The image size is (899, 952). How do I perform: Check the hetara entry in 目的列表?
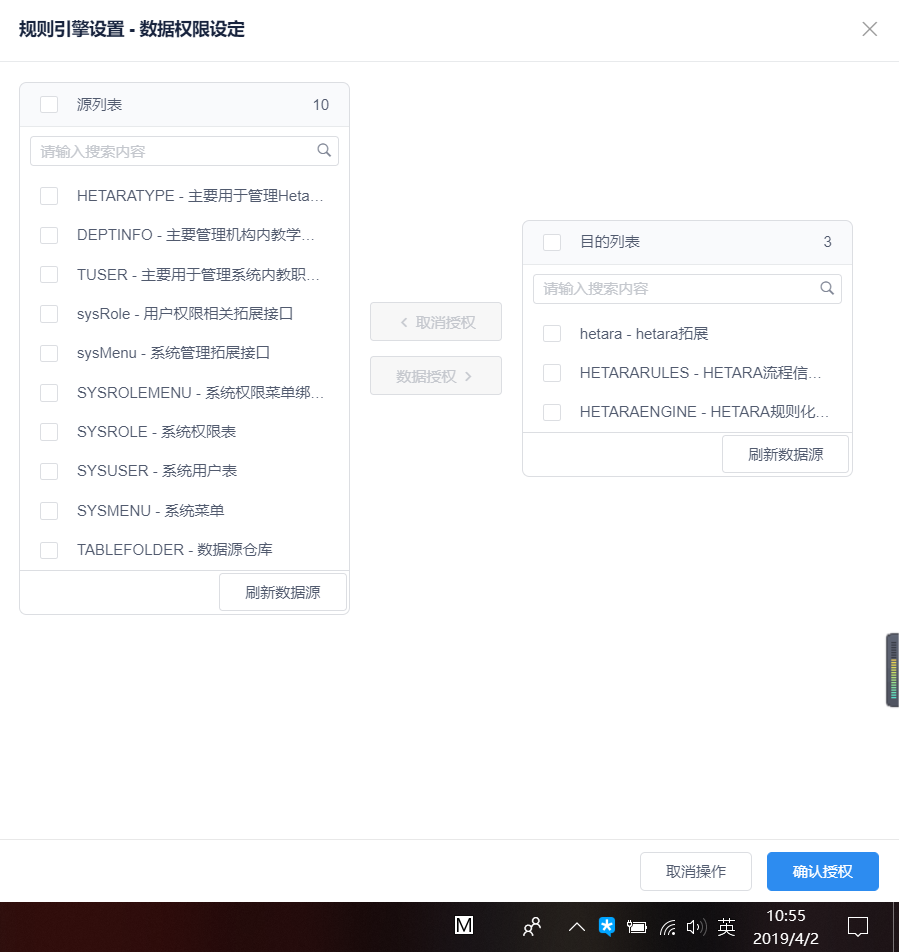[x=551, y=334]
